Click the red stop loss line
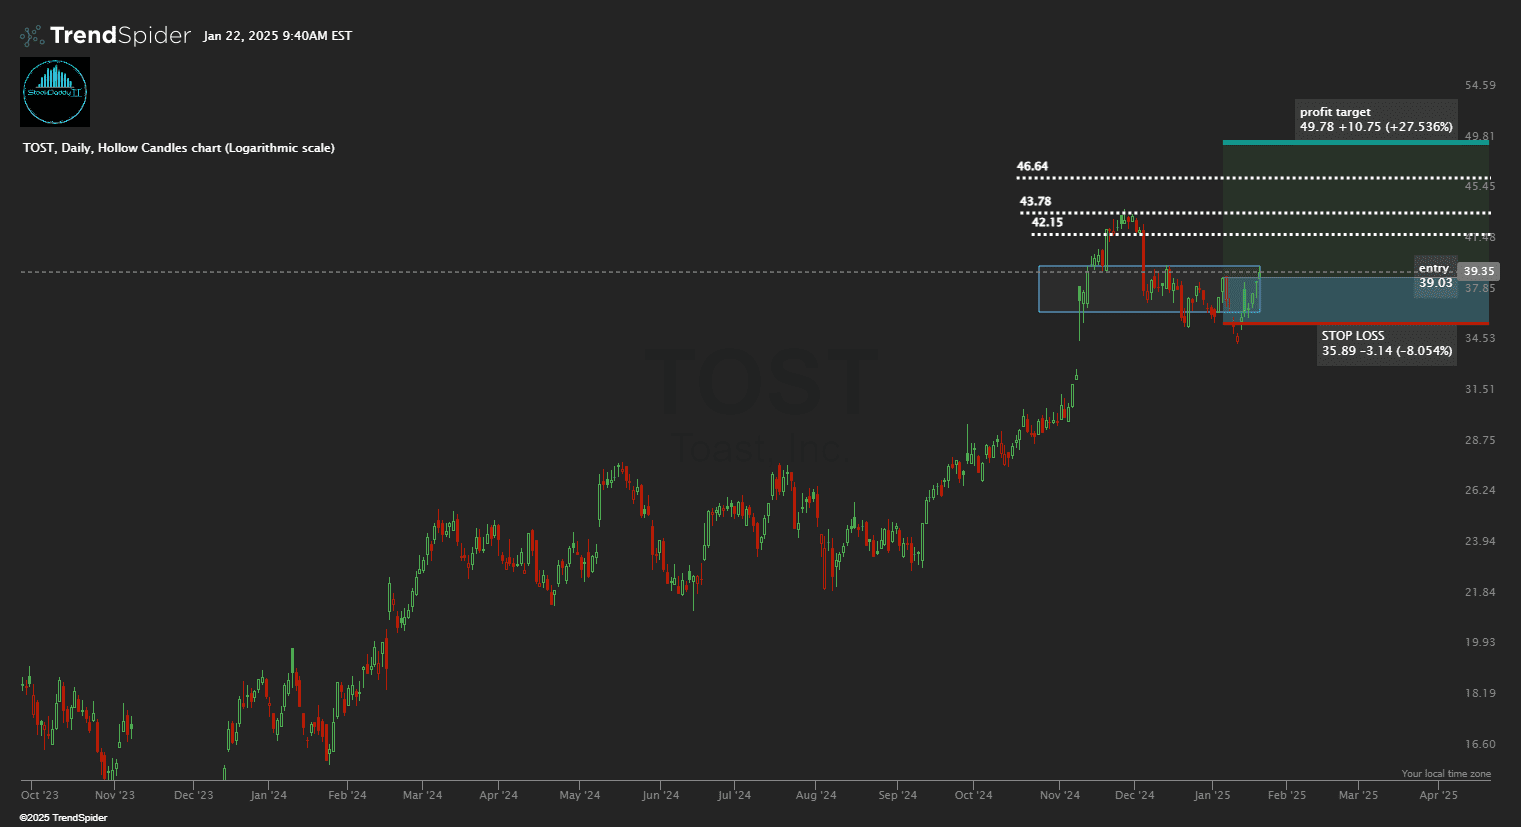Screen dimensions: 1521x827 [x=1355, y=323]
